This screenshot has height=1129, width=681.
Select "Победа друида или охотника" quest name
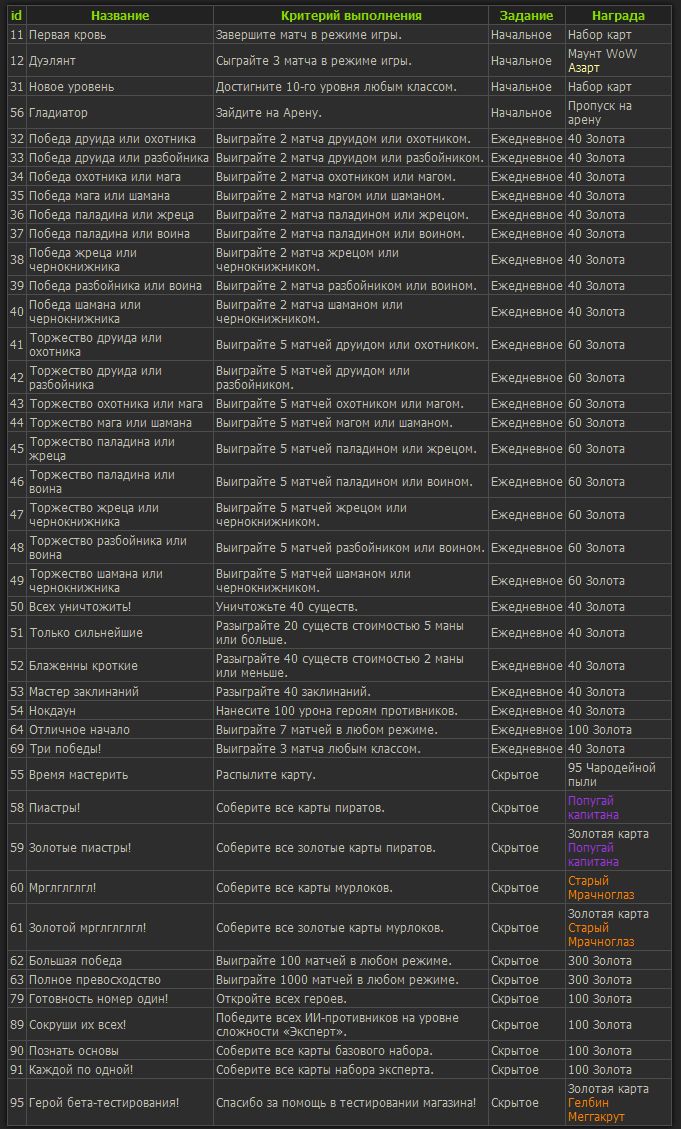(112, 138)
